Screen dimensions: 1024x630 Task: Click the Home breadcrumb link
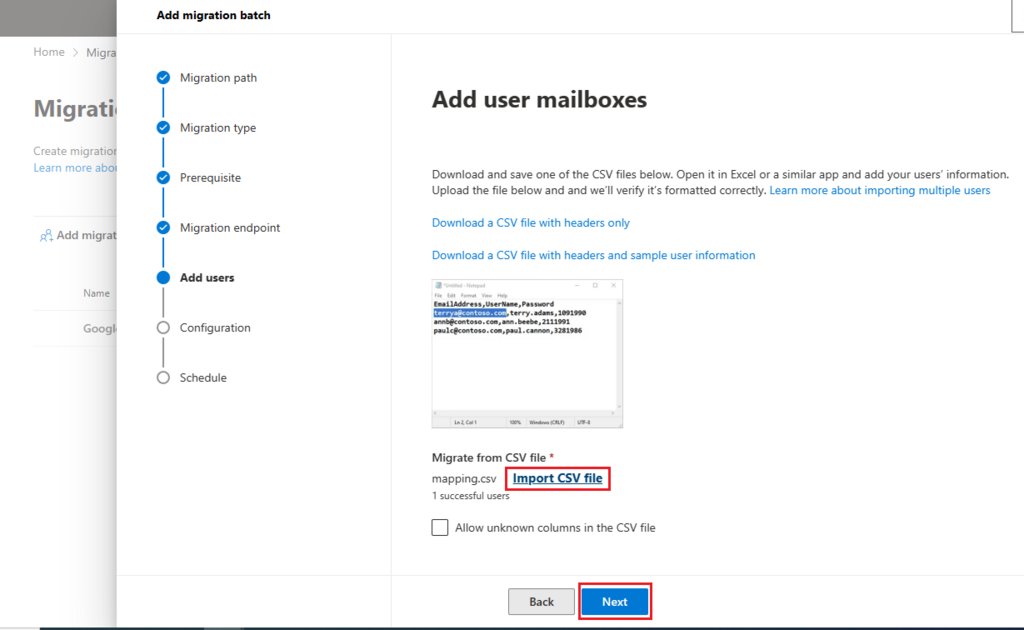48,51
